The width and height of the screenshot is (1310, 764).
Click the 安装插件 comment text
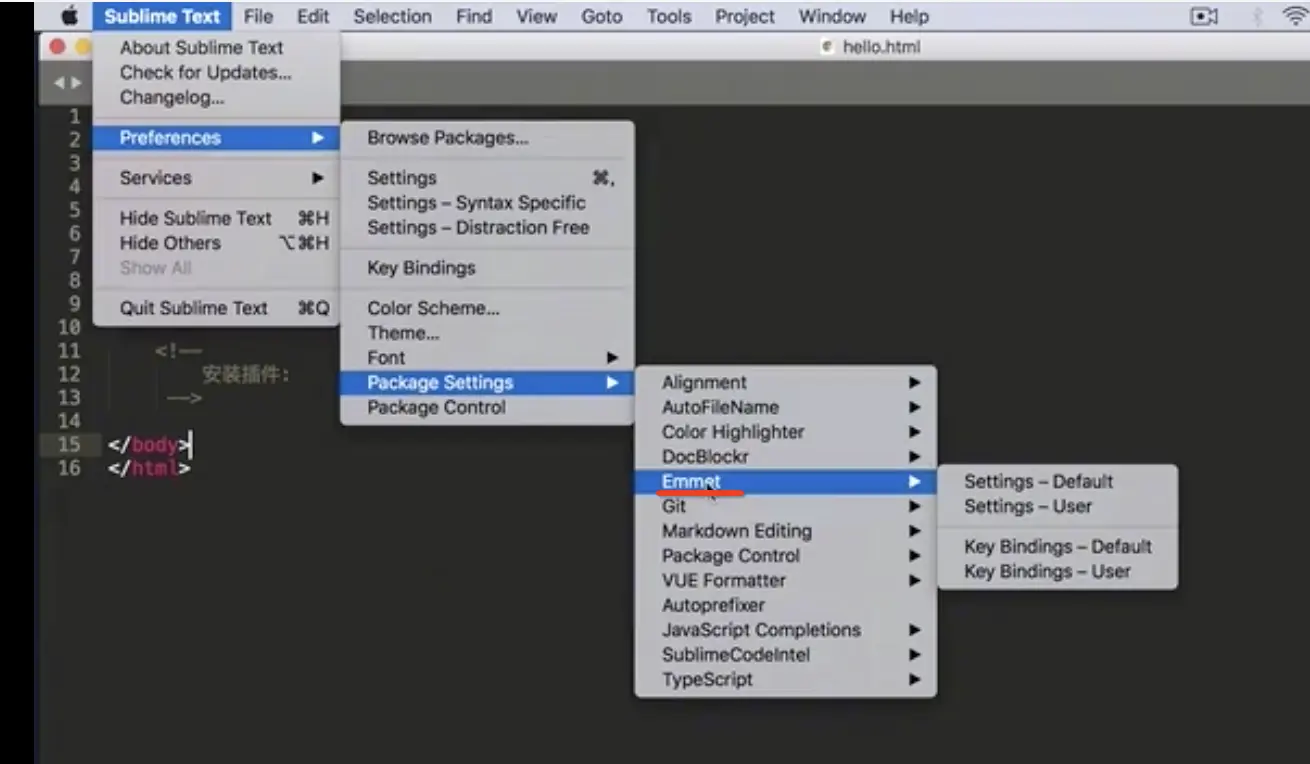click(246, 375)
